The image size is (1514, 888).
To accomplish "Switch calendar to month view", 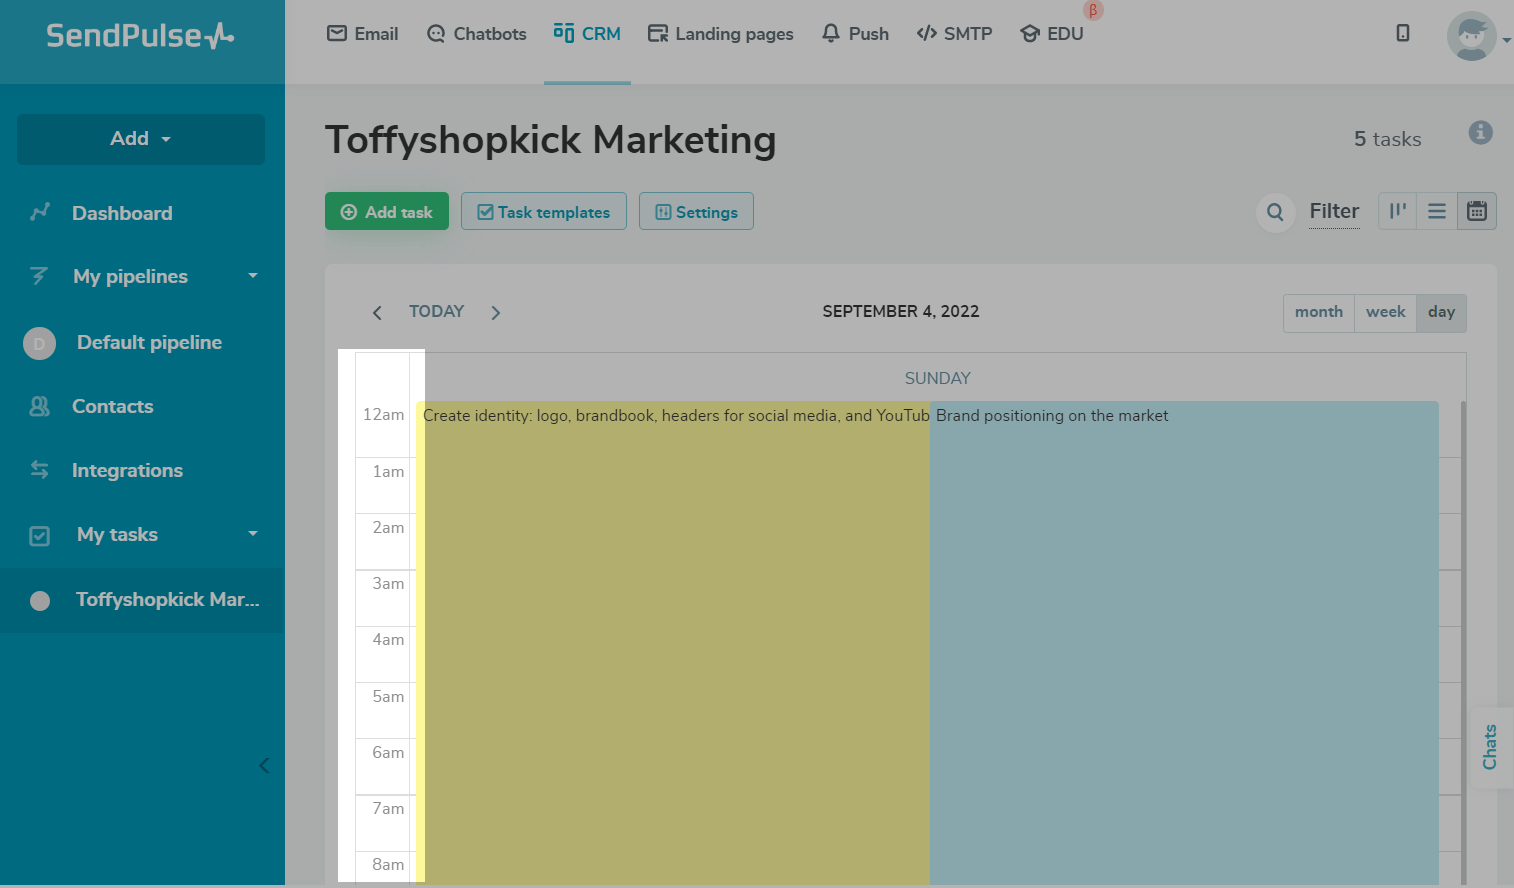I will 1318,312.
